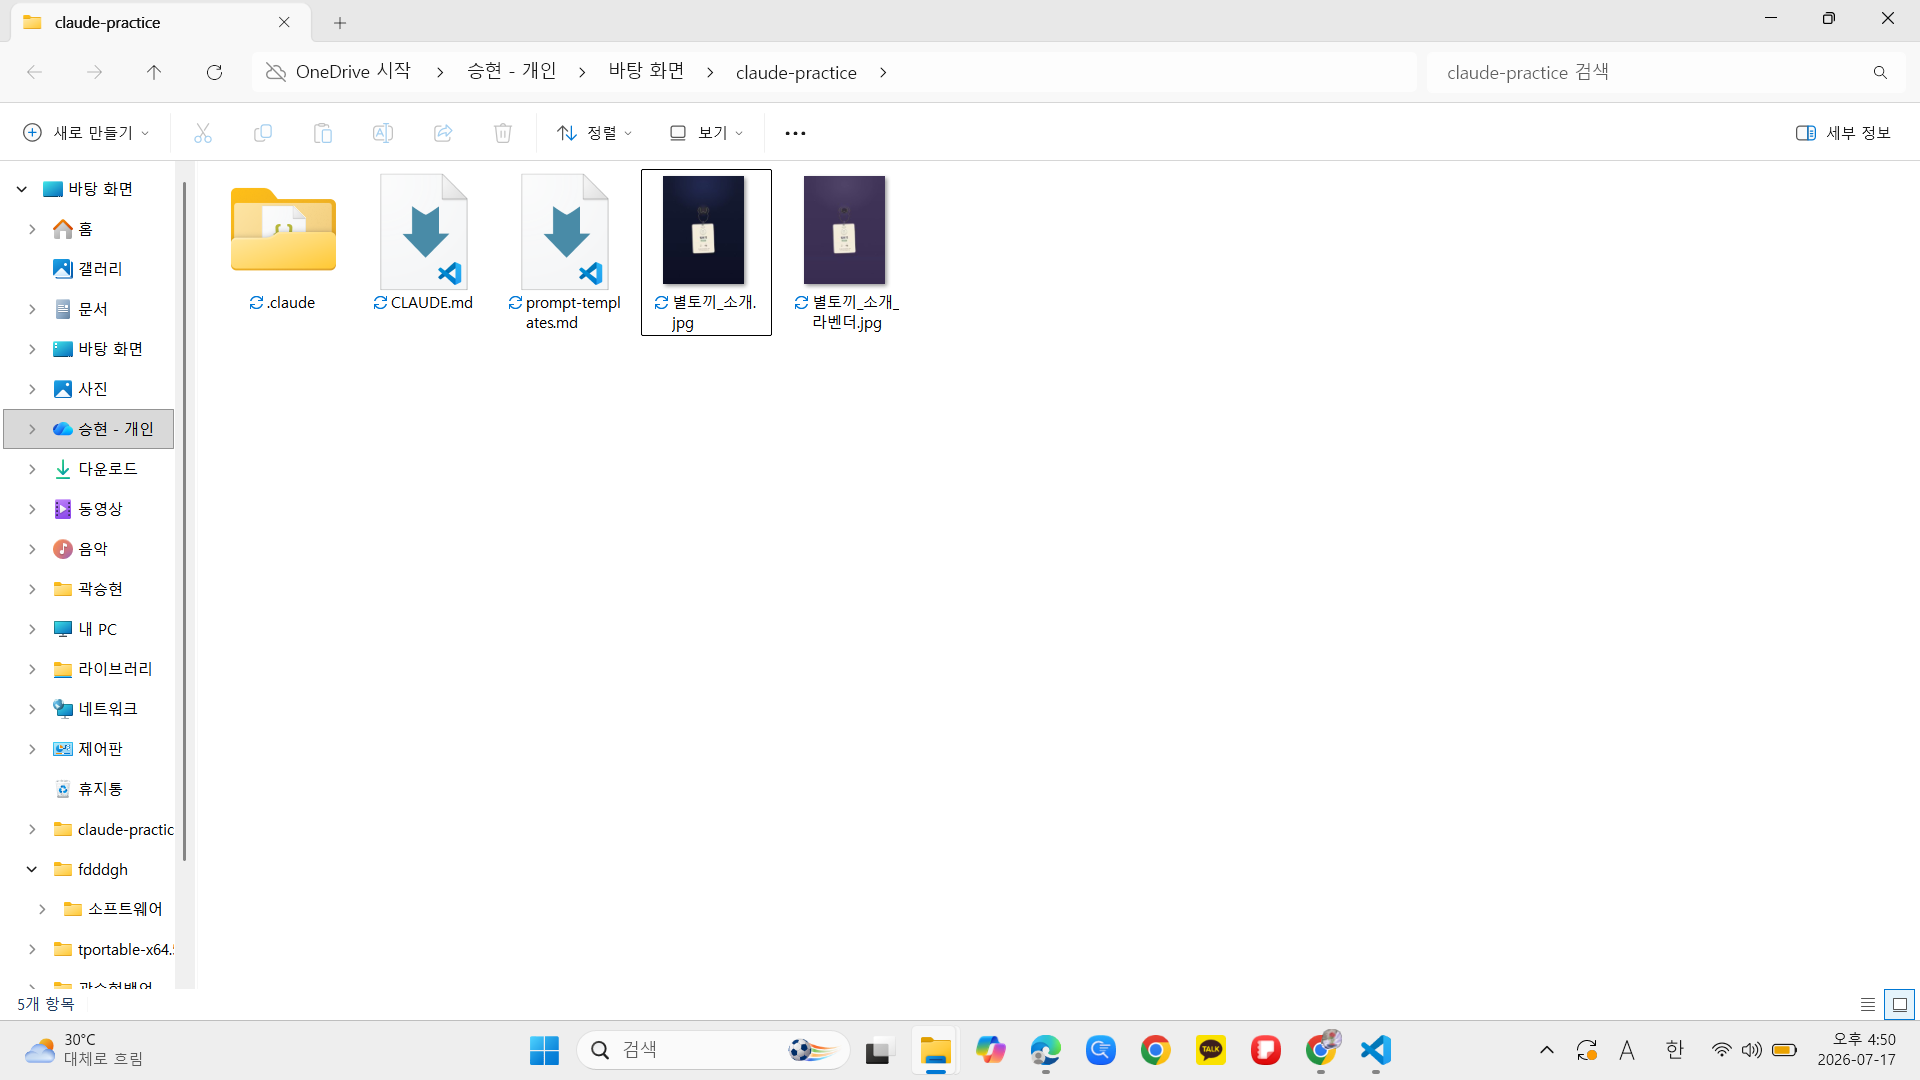Open KakaoTalk from taskbar
Viewport: 1920px width, 1080px height.
[x=1211, y=1050]
